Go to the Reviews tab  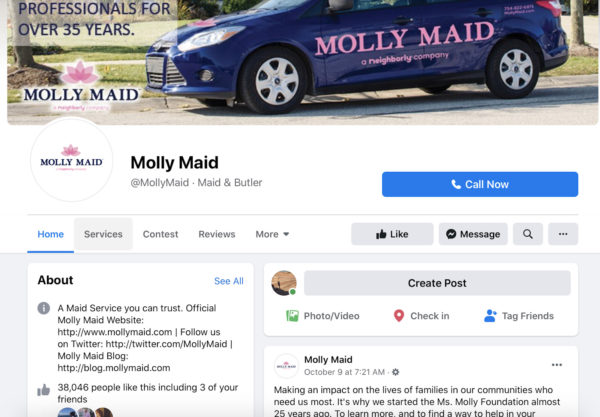pos(217,234)
